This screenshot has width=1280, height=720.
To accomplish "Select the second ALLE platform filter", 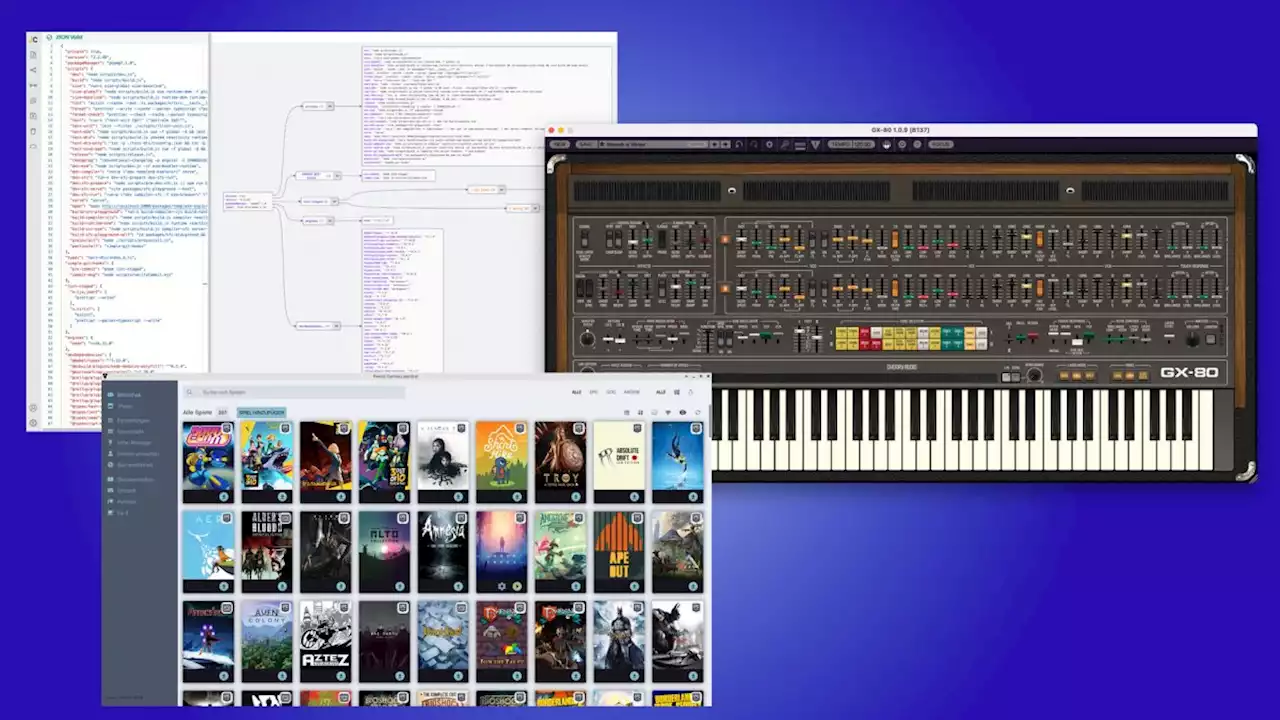I will (660, 392).
